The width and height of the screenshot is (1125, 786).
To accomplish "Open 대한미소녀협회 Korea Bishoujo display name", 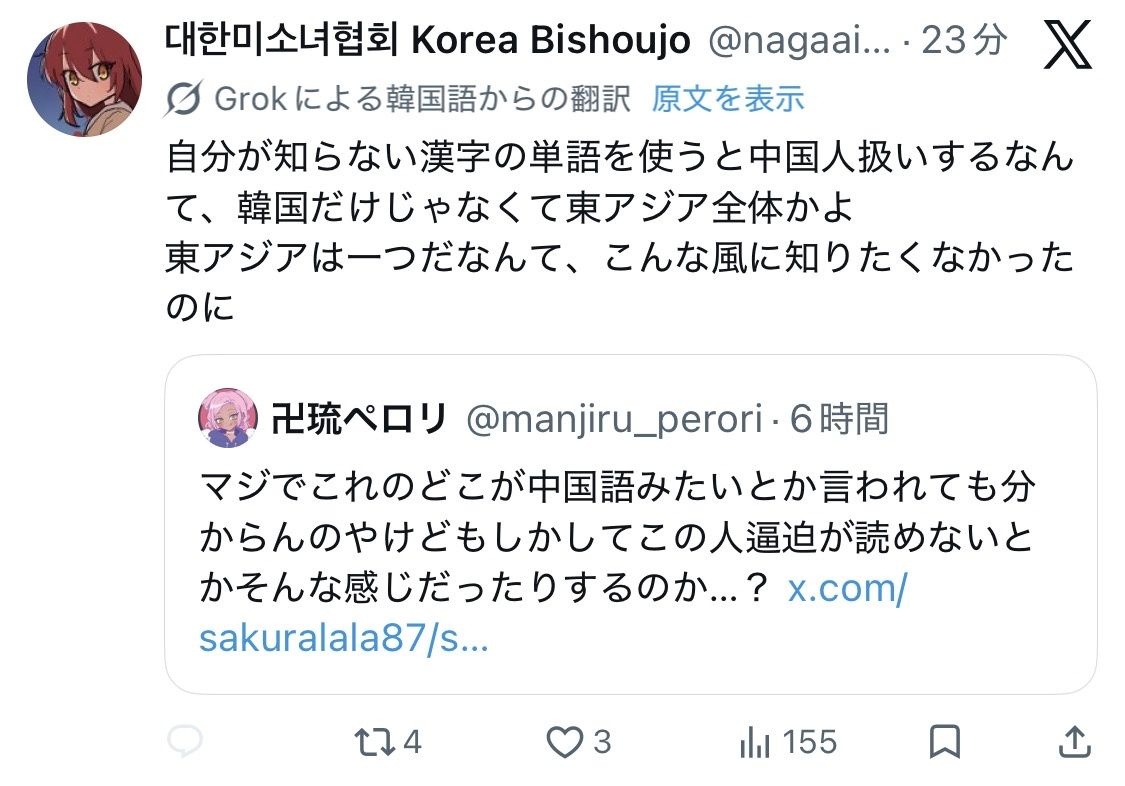I will click(x=427, y=41).
